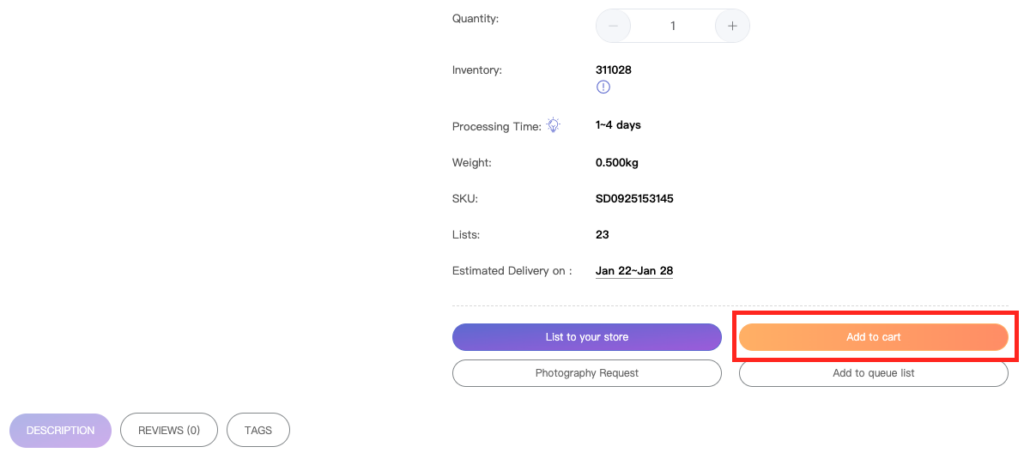This screenshot has height=465, width=1024.
Task: Click the Processing Time label
Action: click(497, 127)
